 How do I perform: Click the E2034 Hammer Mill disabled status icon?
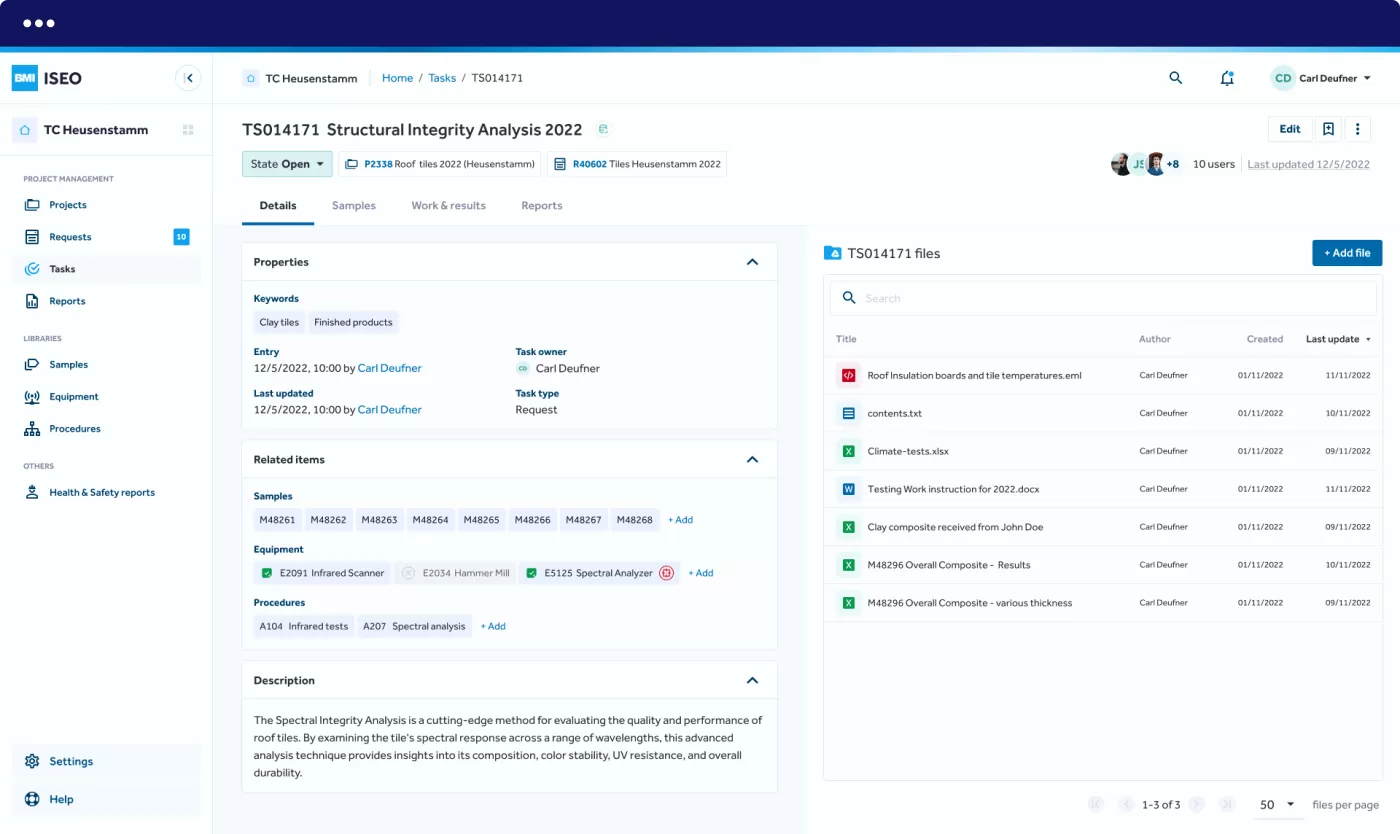[x=408, y=573]
